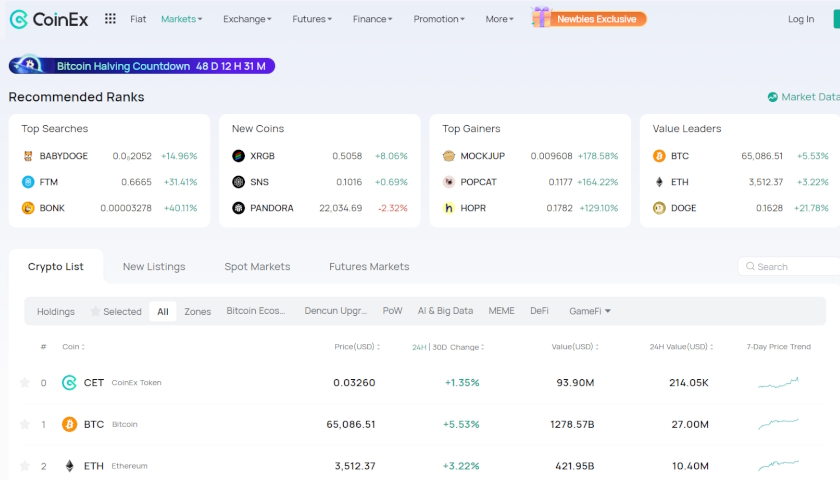Click ETH icon in the crypto list

69,466
